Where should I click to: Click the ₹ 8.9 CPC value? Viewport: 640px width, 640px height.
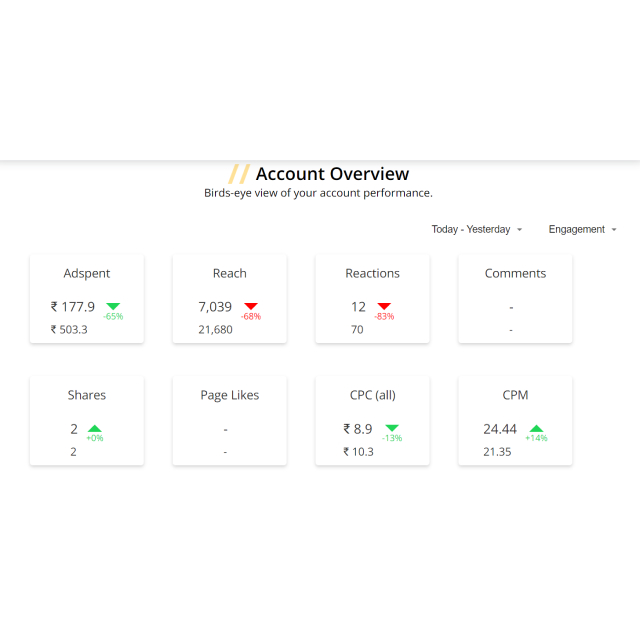tap(358, 429)
